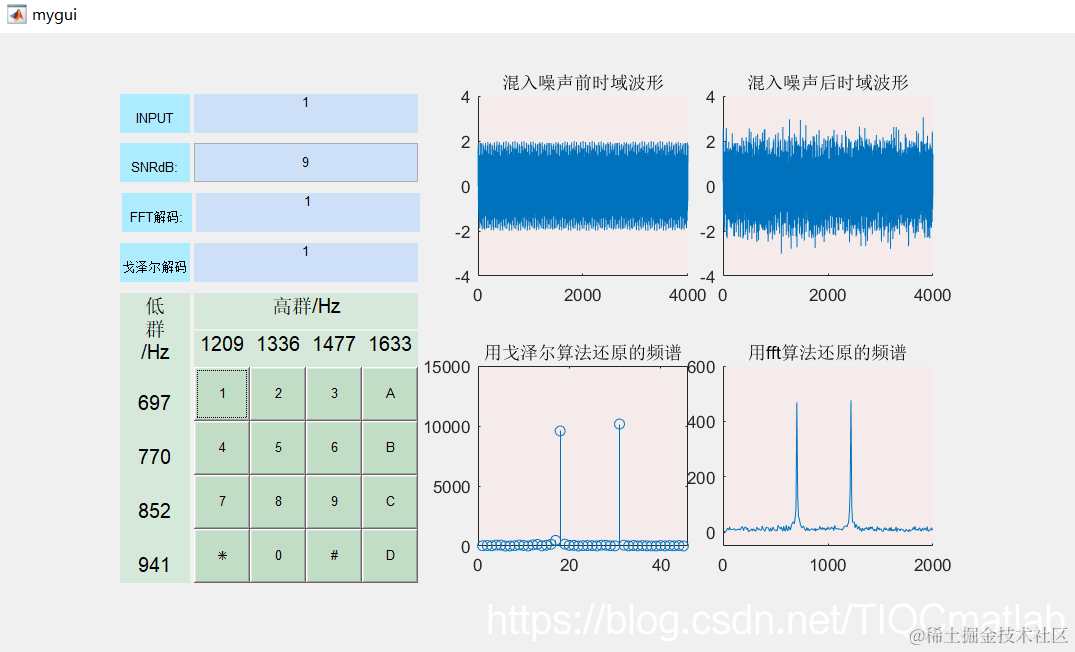The height and width of the screenshot is (652, 1075).
Task: Click the 混入噪声前时域波形 plot
Action: point(583,186)
